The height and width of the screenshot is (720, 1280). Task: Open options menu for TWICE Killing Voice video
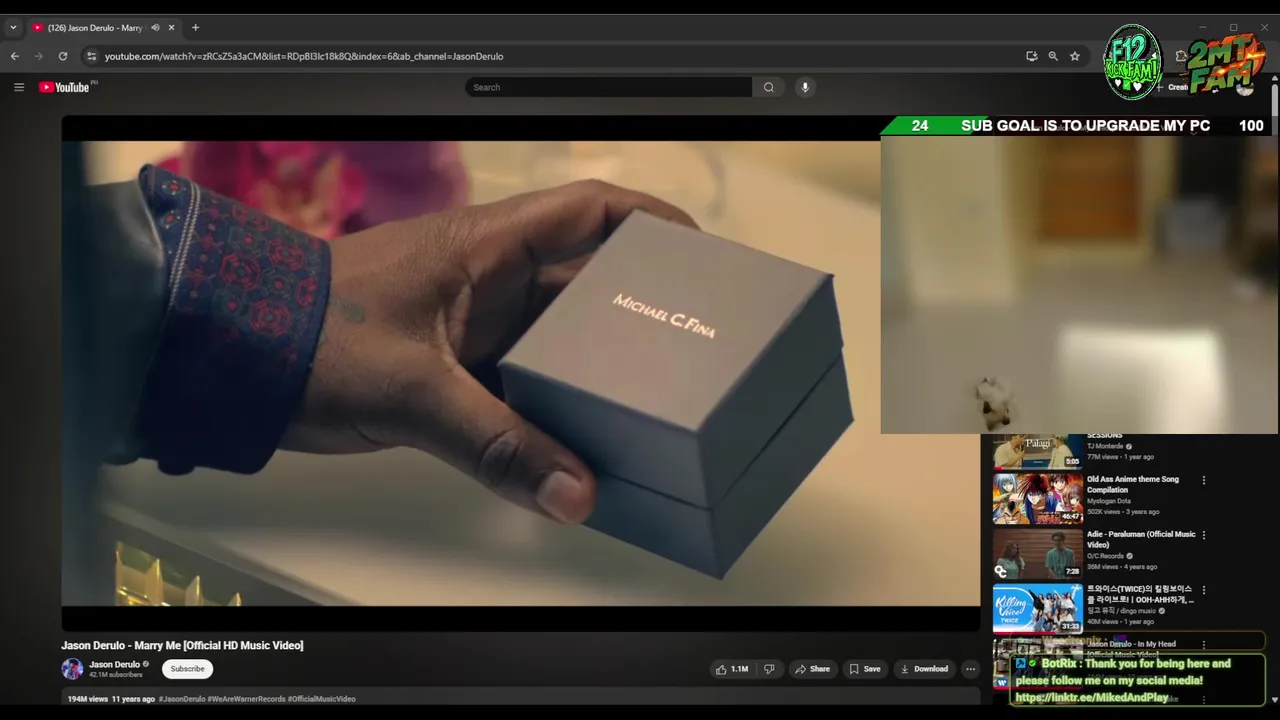tap(1204, 590)
